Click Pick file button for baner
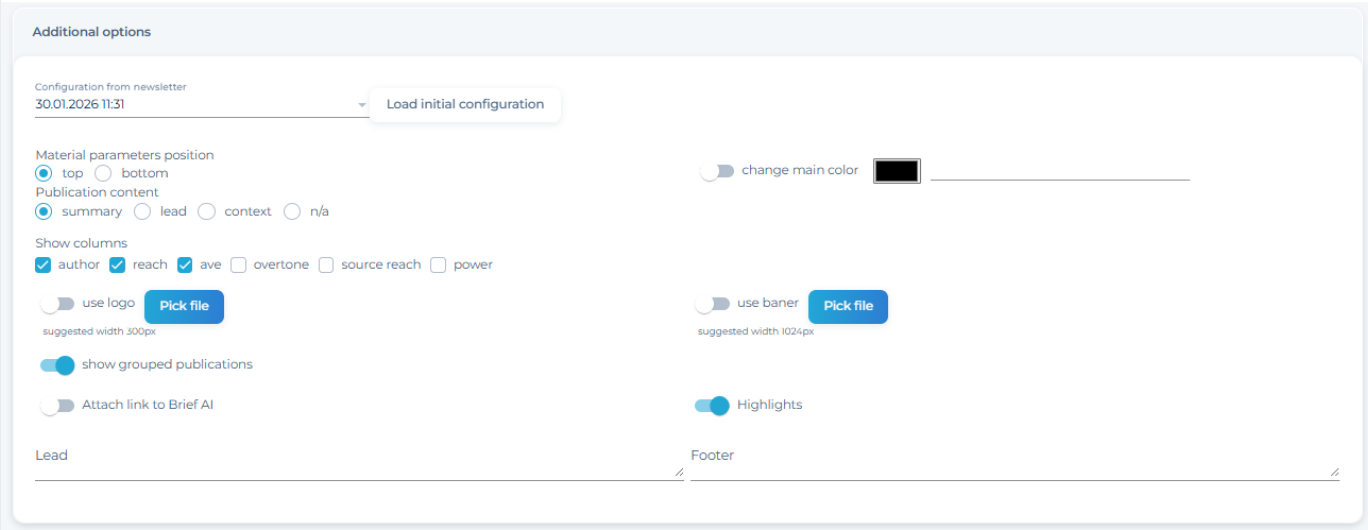Viewport: 1368px width, 530px height. click(848, 306)
